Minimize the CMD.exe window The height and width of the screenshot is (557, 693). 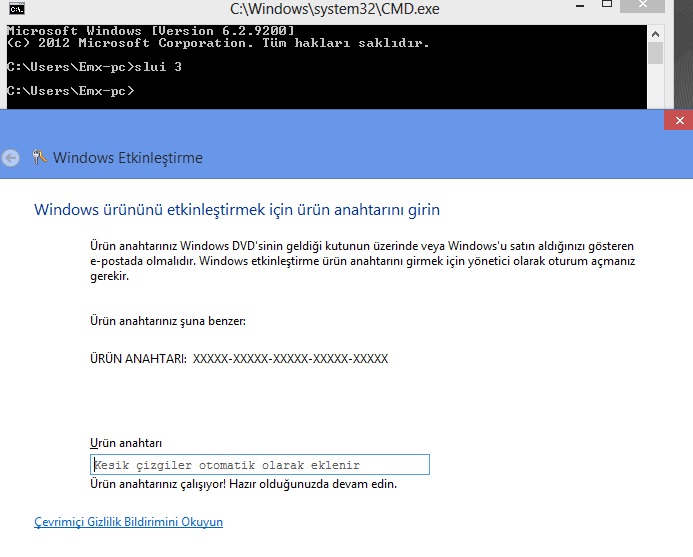pyautogui.click(x=580, y=6)
